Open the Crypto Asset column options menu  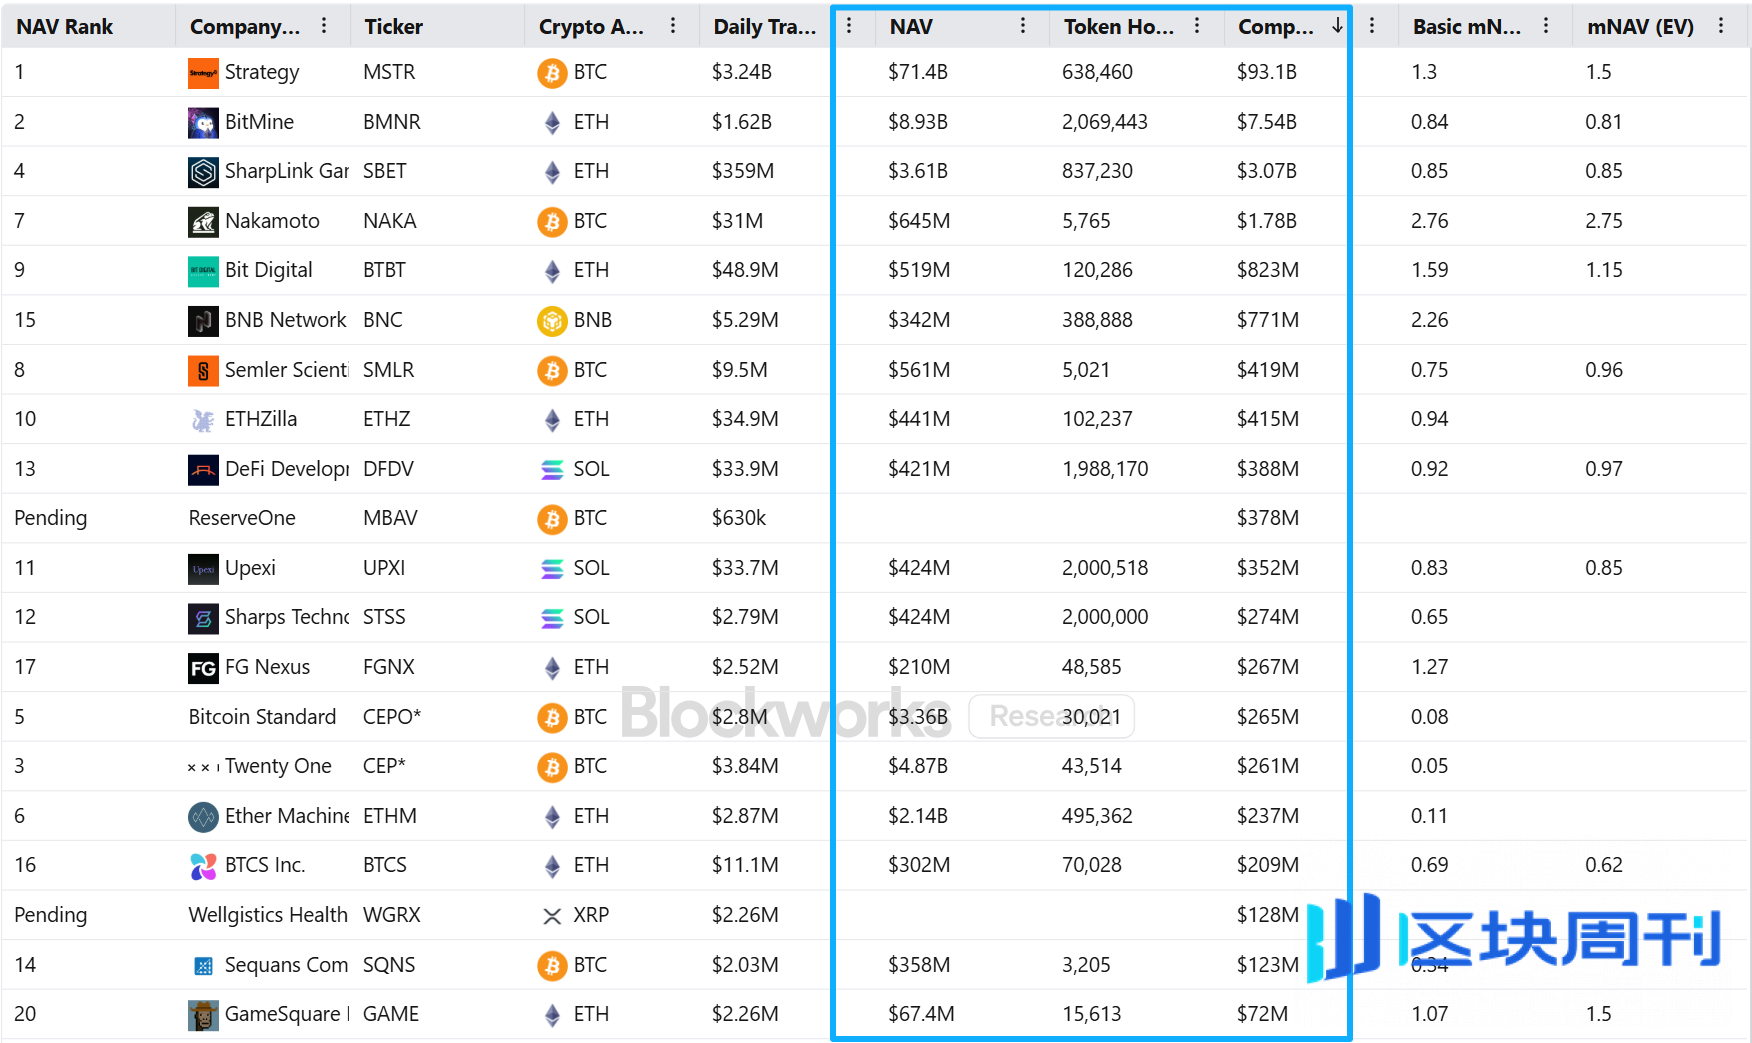[x=673, y=26]
